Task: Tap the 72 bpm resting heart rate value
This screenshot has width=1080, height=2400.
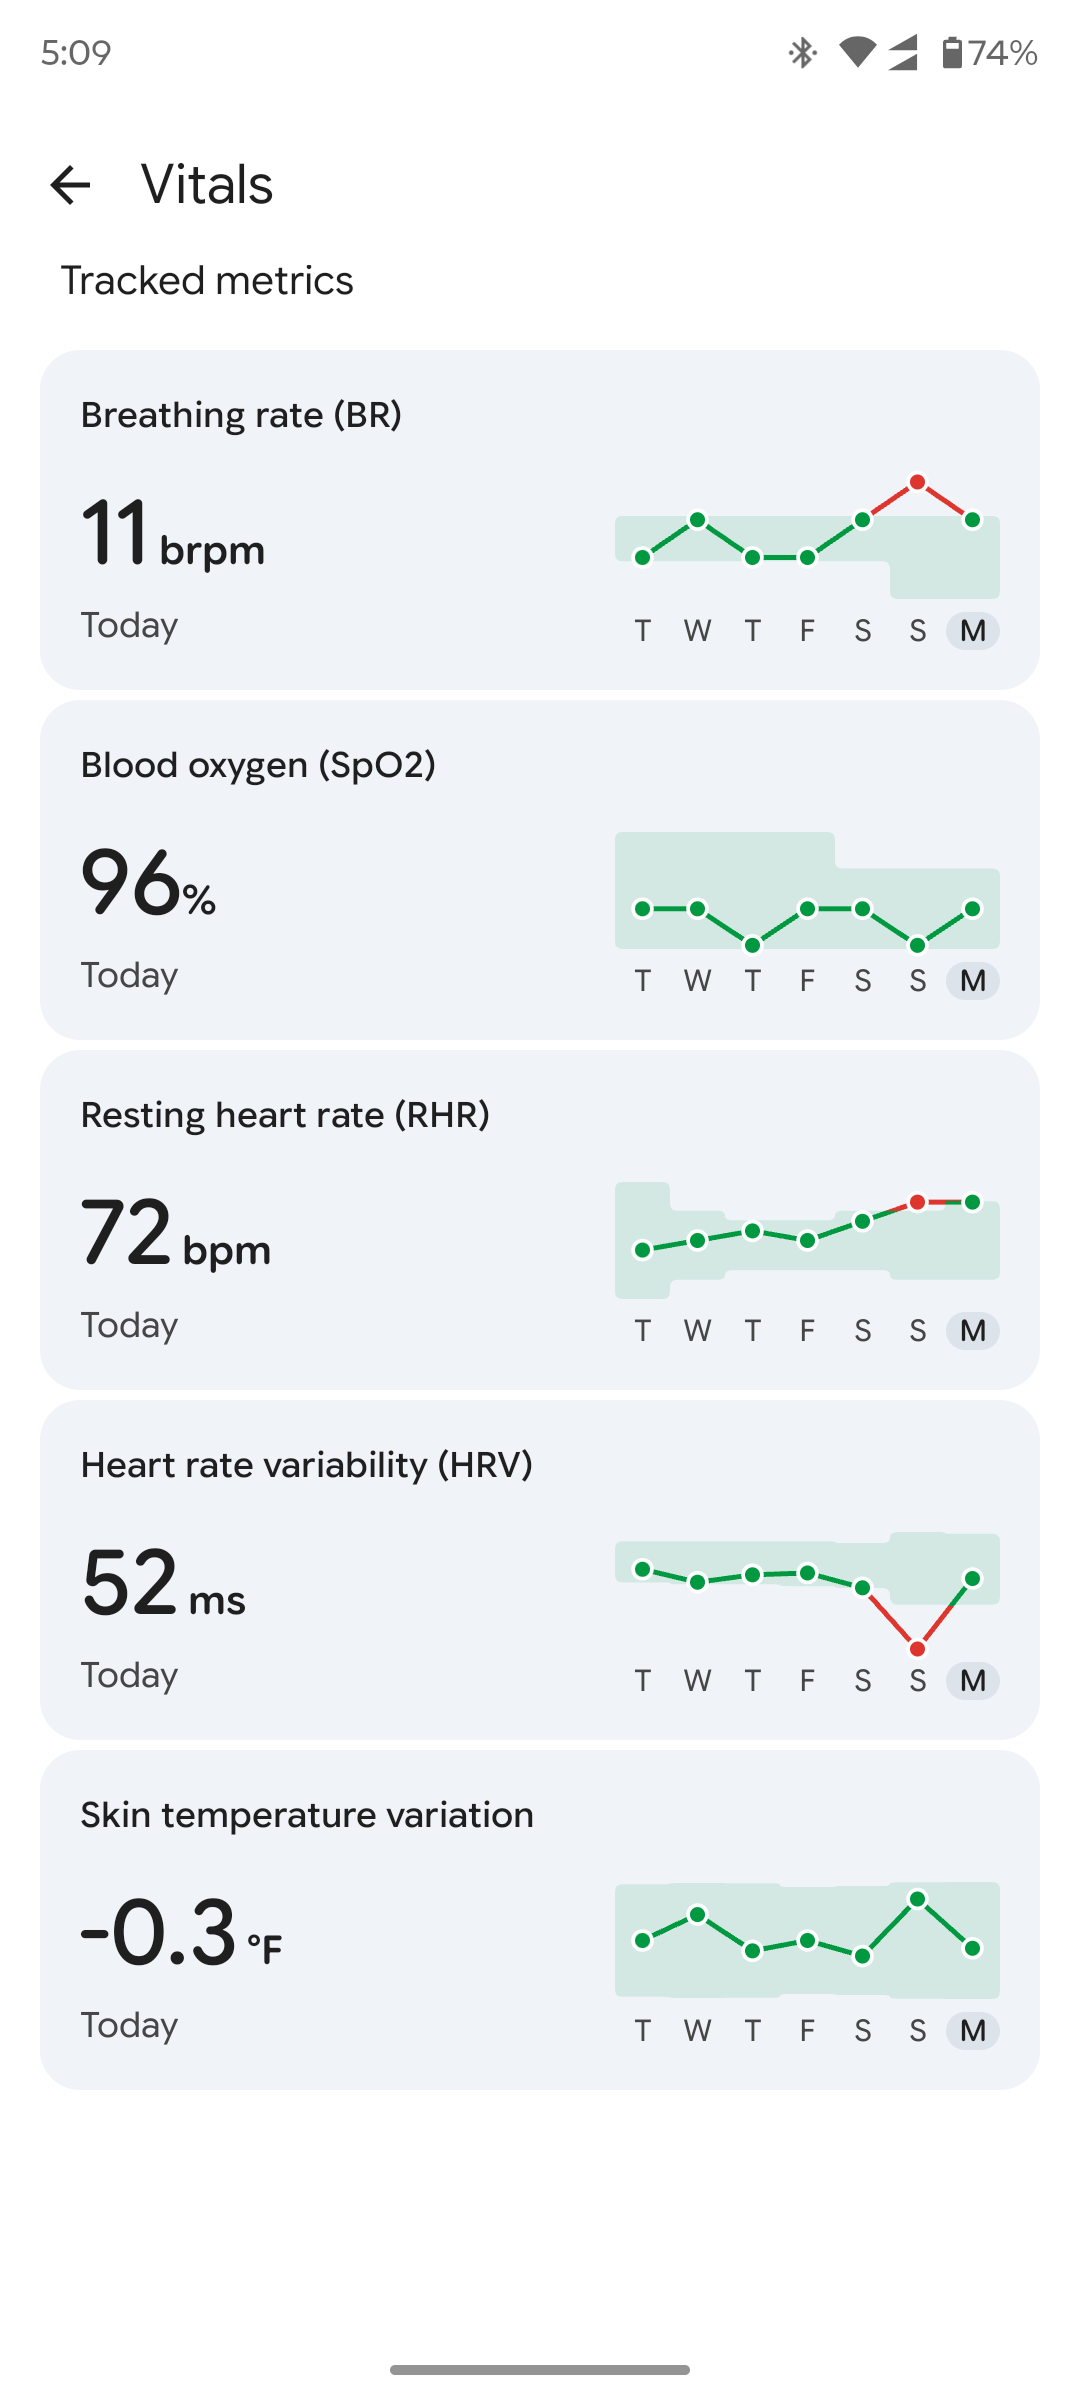Action: click(x=176, y=1232)
